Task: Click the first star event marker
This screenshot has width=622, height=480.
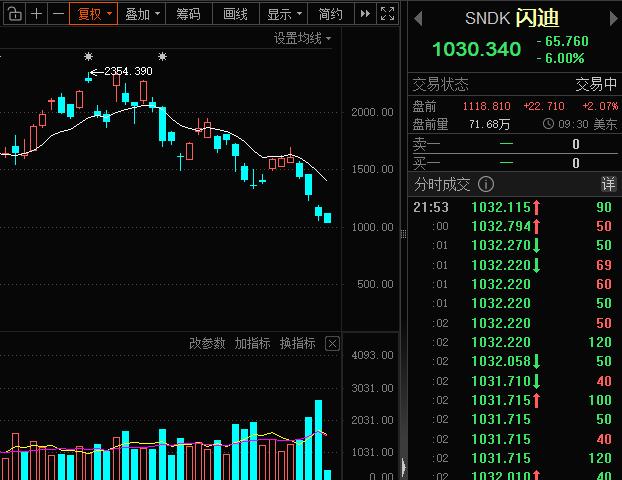Action: pos(88,56)
